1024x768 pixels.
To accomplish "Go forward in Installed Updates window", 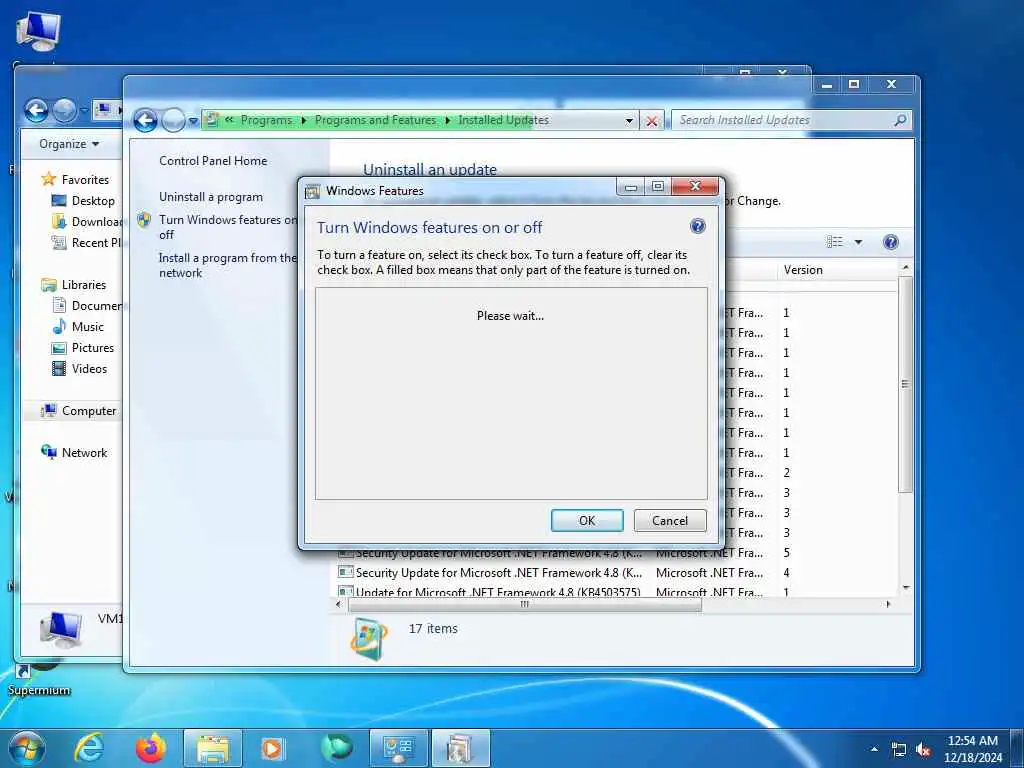I will tap(173, 120).
